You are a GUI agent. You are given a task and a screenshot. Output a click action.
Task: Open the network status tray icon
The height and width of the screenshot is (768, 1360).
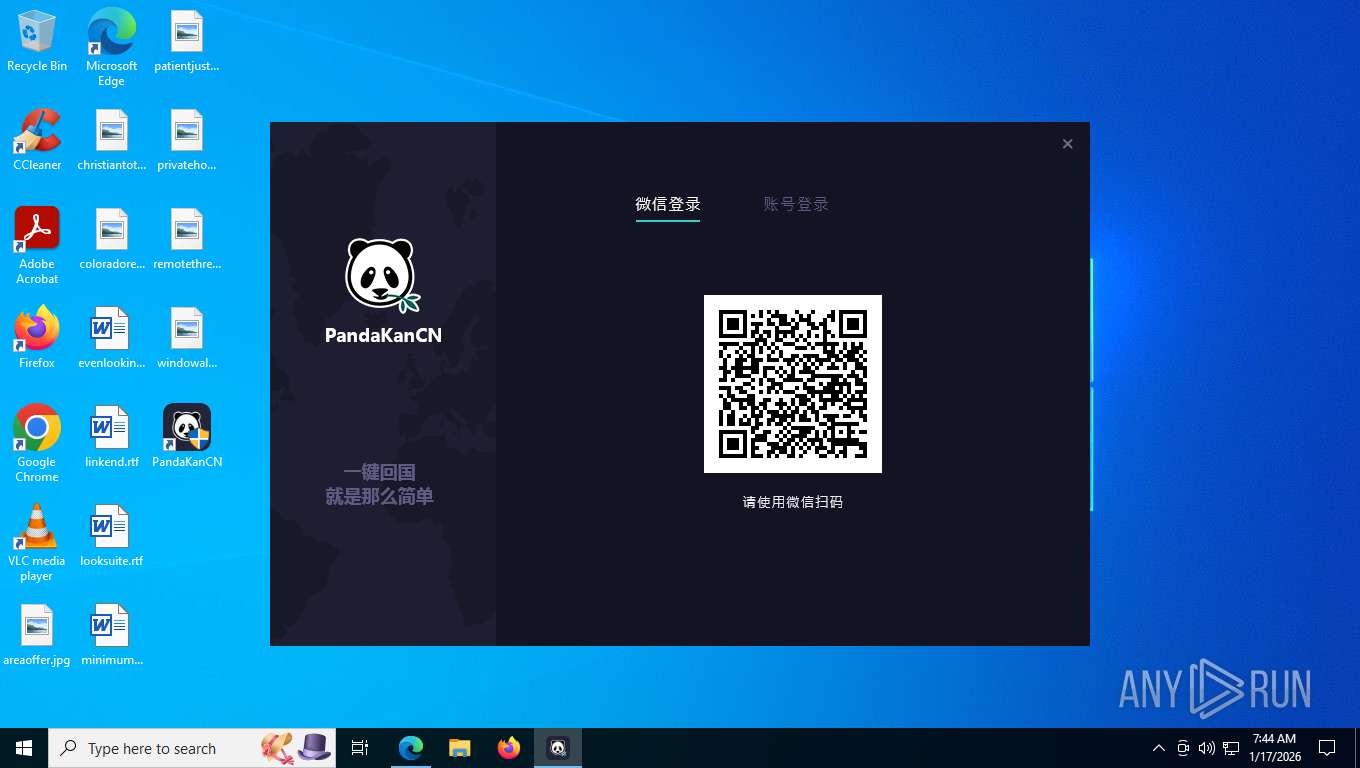coord(1231,748)
